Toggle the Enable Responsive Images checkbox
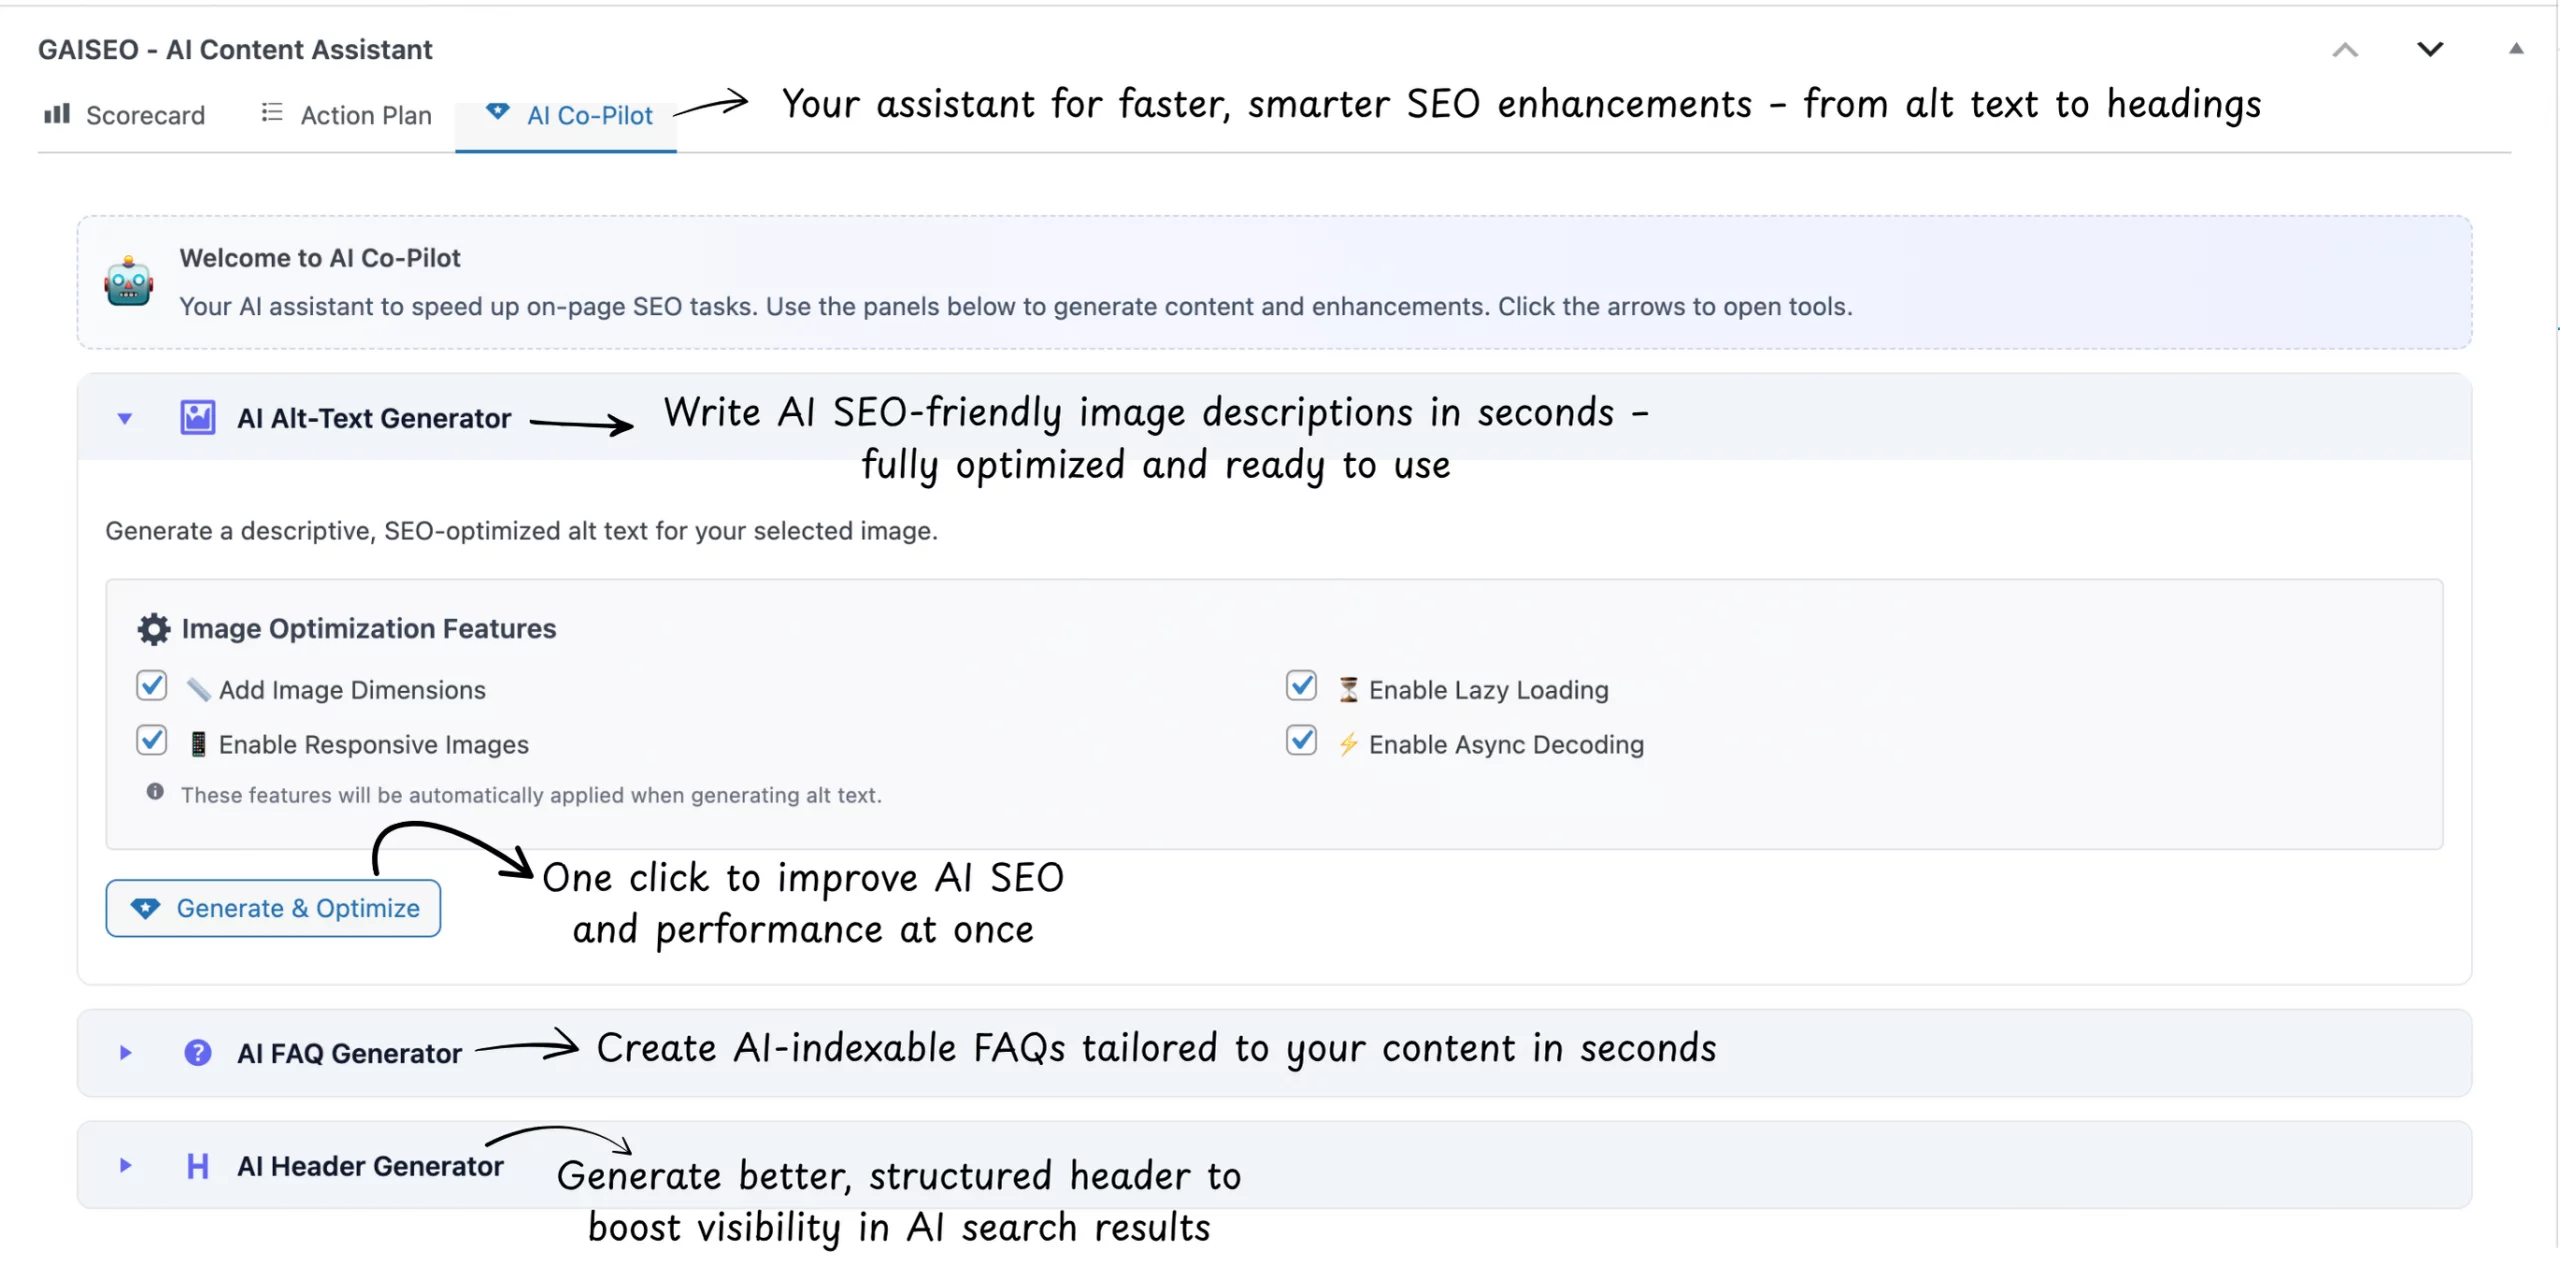 click(x=152, y=740)
